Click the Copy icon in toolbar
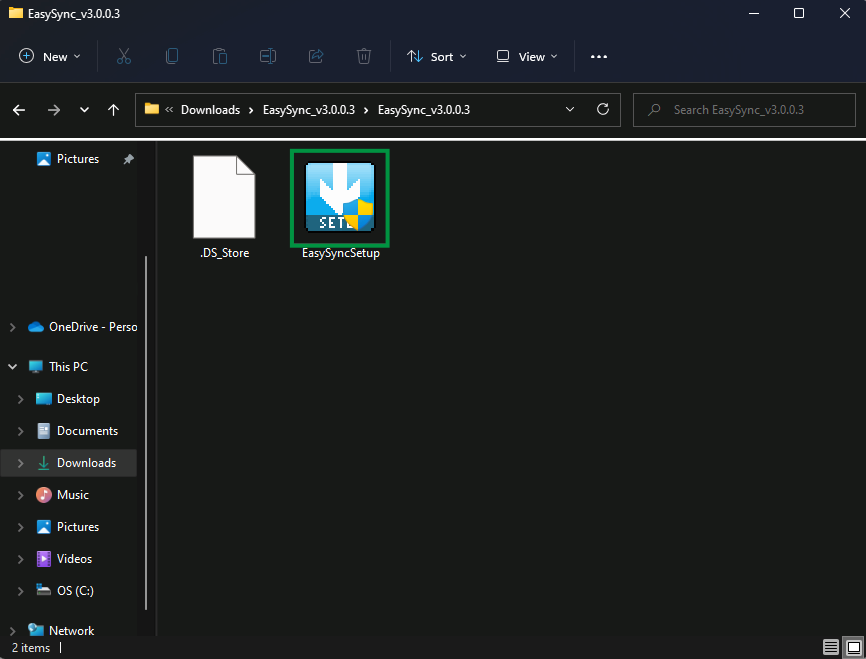The height and width of the screenshot is (659, 866). click(172, 56)
